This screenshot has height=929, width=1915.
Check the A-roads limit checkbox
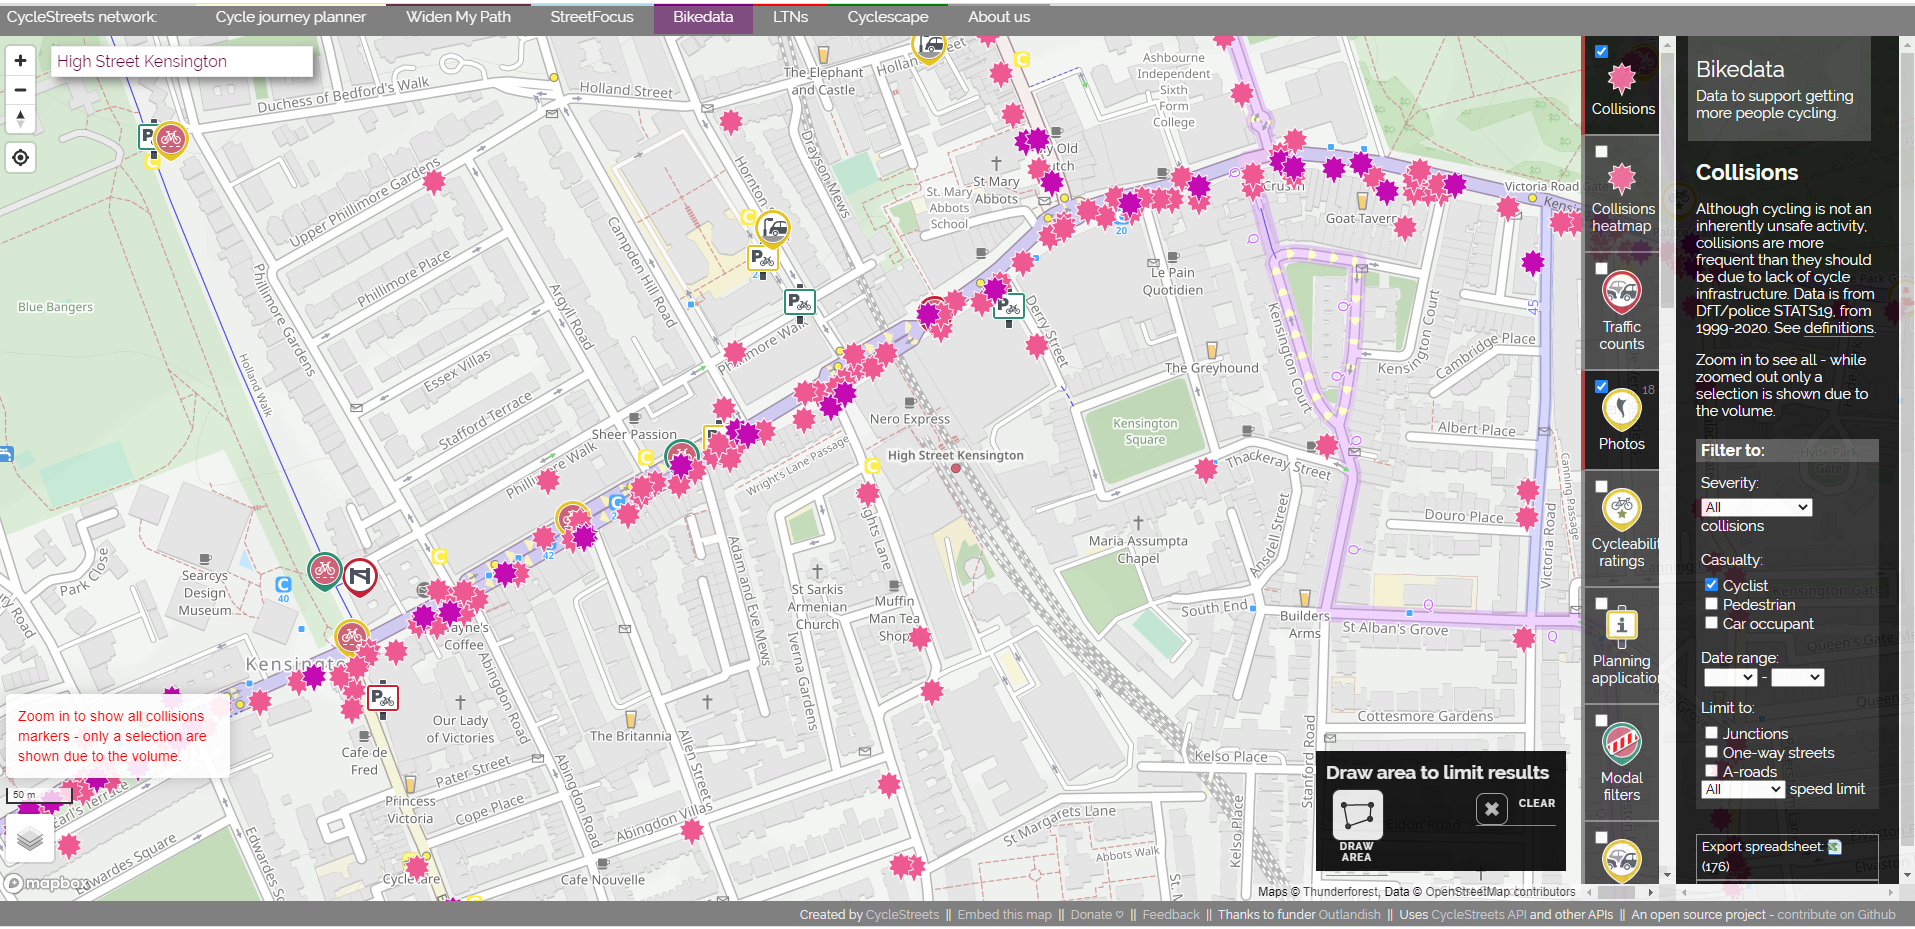[1711, 770]
